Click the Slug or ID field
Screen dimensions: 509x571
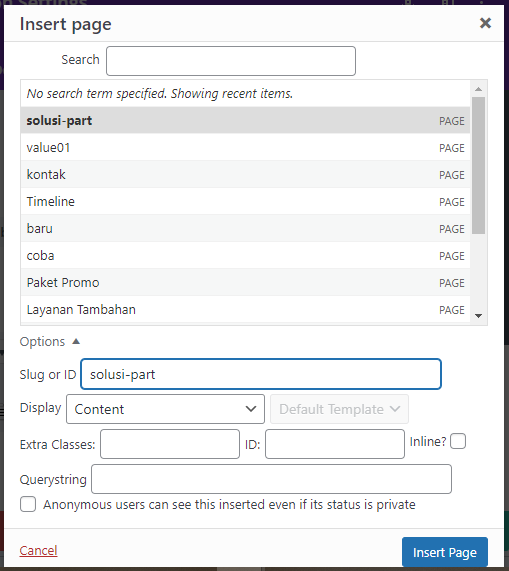point(261,374)
